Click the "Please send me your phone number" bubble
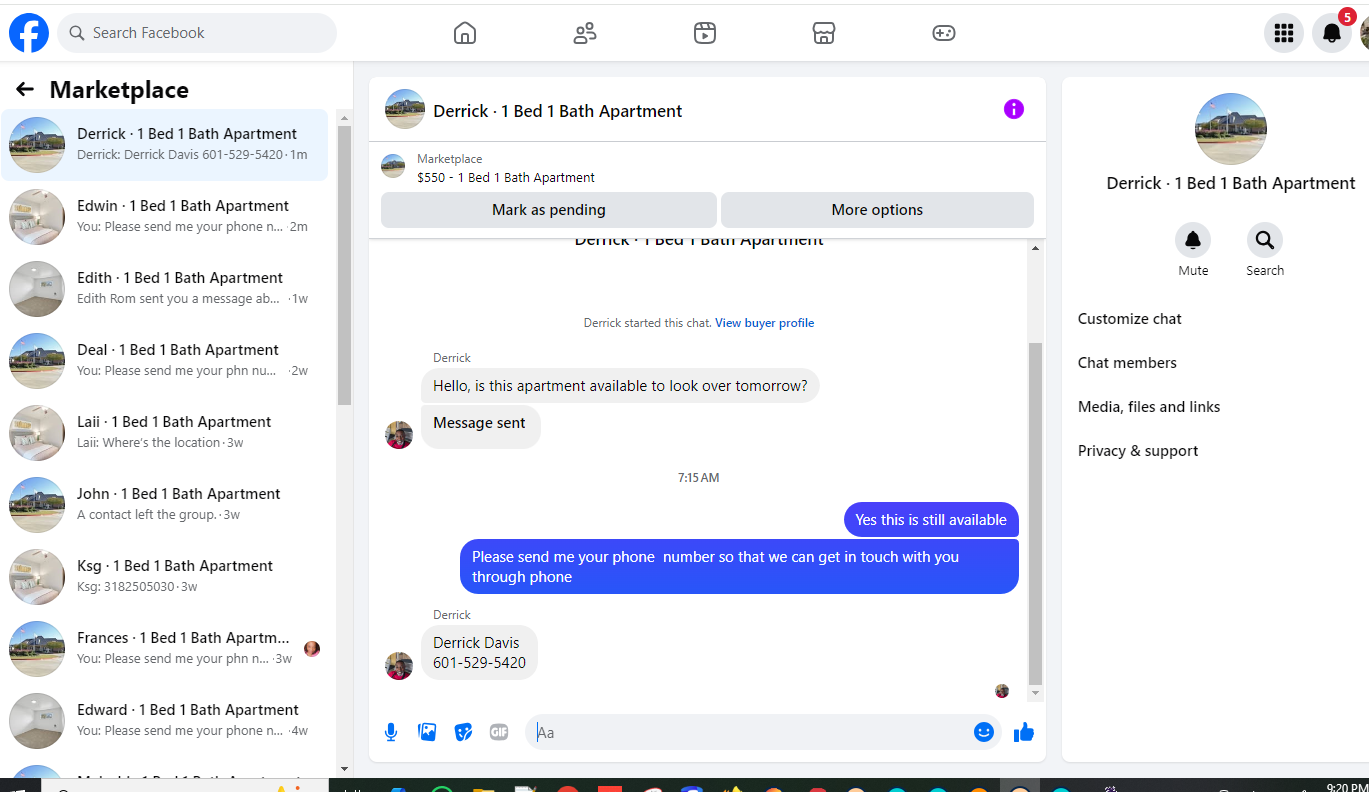Screen dimensions: 1369x792 pyautogui.click(x=739, y=567)
